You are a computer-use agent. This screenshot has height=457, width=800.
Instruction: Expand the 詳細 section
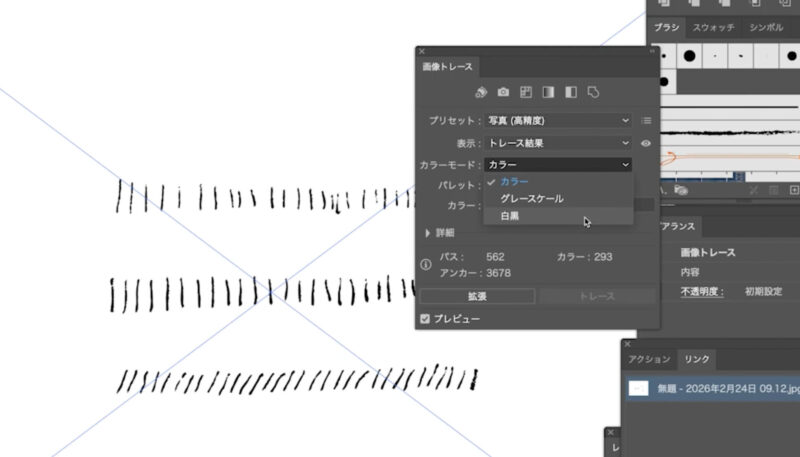pyautogui.click(x=429, y=233)
